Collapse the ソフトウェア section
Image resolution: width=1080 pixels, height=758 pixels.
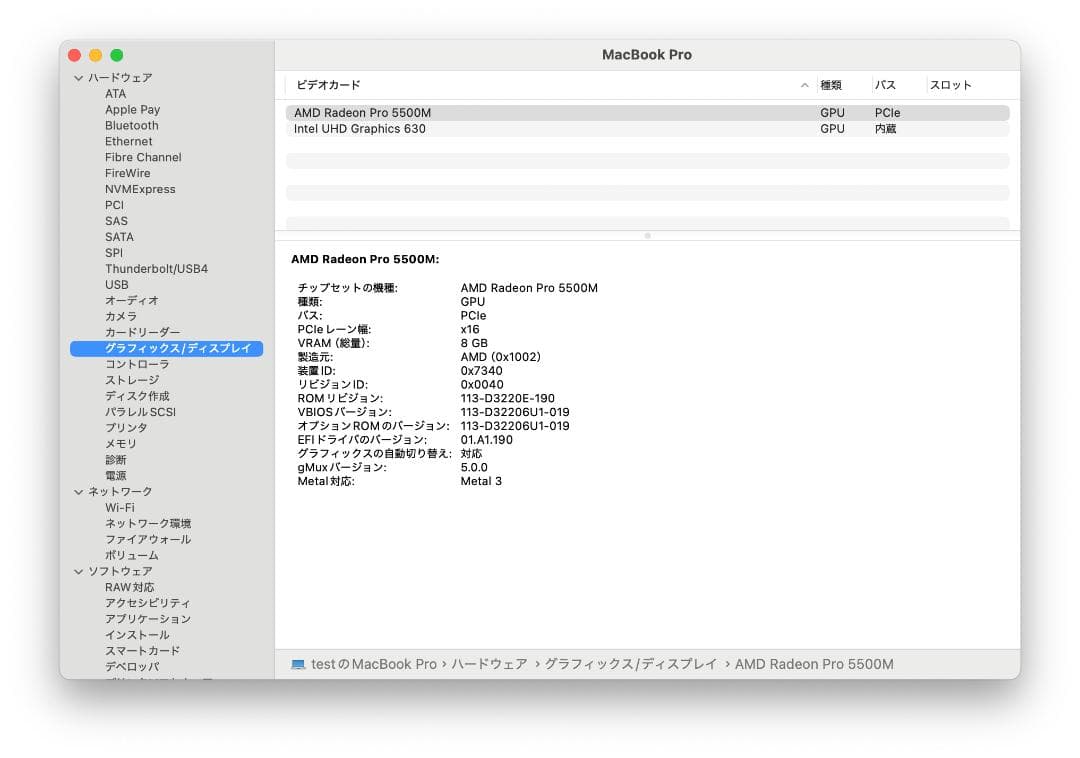pyautogui.click(x=78, y=571)
